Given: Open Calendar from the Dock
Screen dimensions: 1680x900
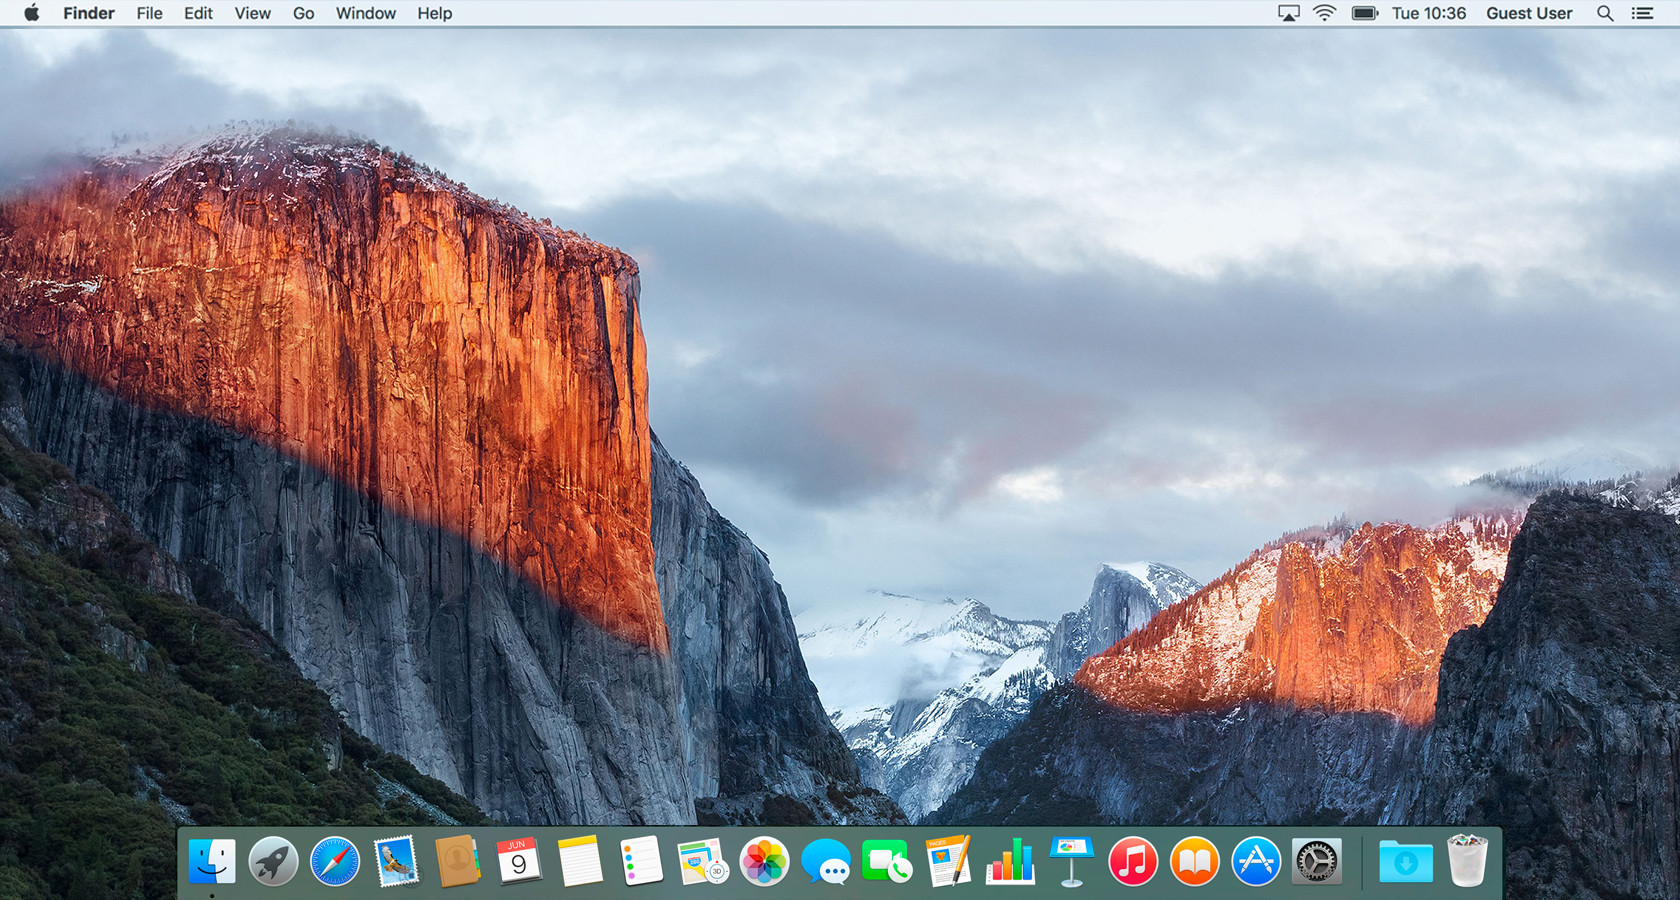Looking at the screenshot, I should [x=518, y=862].
